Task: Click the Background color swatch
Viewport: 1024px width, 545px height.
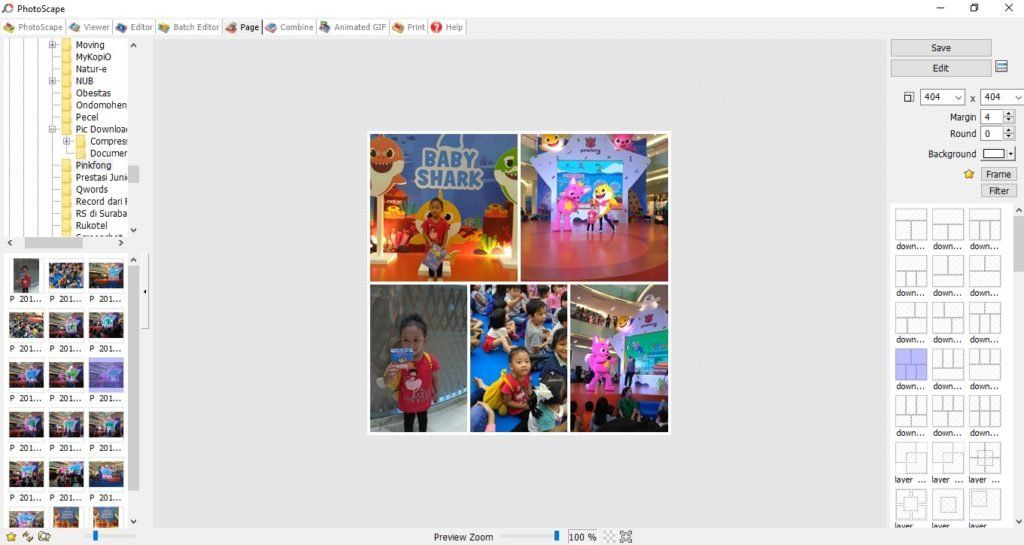Action: click(993, 154)
